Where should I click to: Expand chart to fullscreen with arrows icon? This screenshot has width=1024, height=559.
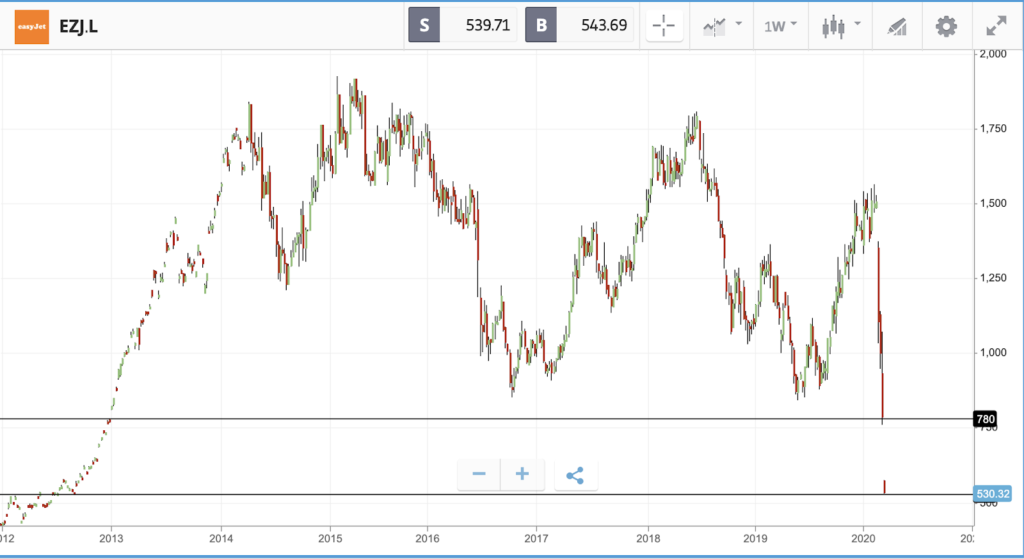tap(996, 26)
